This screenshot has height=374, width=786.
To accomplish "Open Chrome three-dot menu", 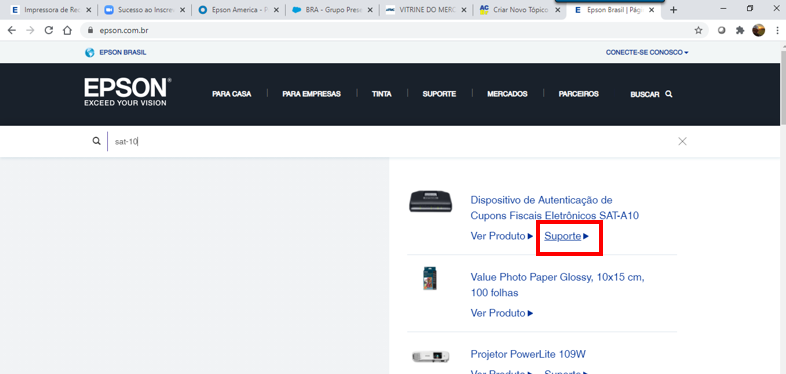I will (776, 31).
